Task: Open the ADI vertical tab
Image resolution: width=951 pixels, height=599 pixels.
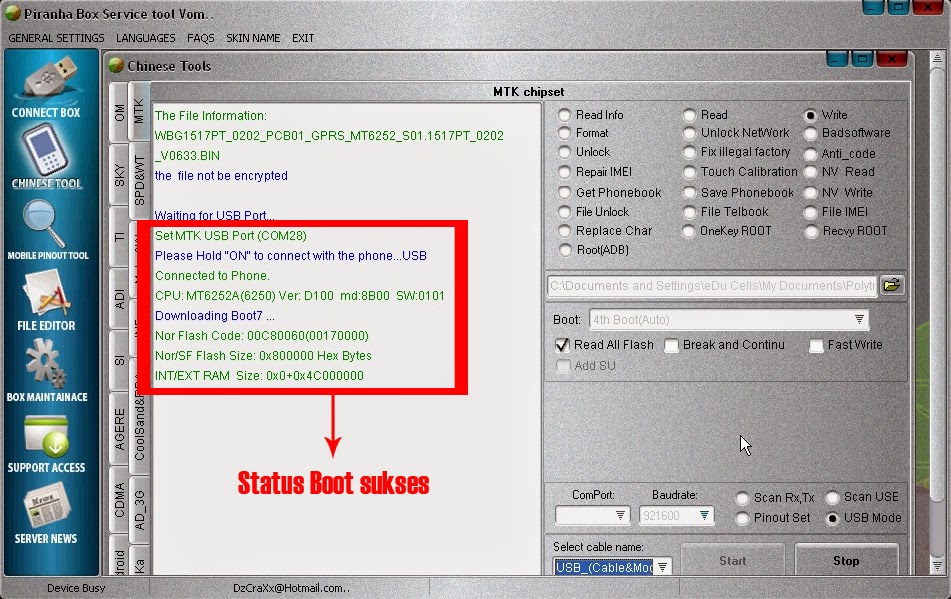Action: 119,299
